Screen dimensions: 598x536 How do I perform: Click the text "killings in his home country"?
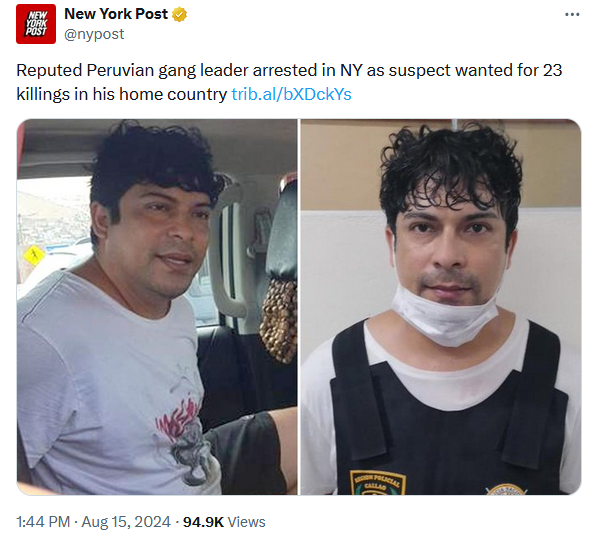[122, 94]
